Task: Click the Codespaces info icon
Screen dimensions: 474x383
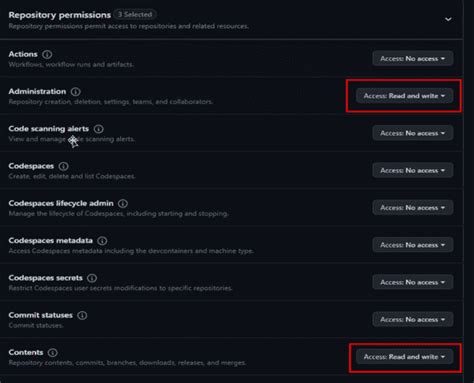Action: [x=63, y=166]
